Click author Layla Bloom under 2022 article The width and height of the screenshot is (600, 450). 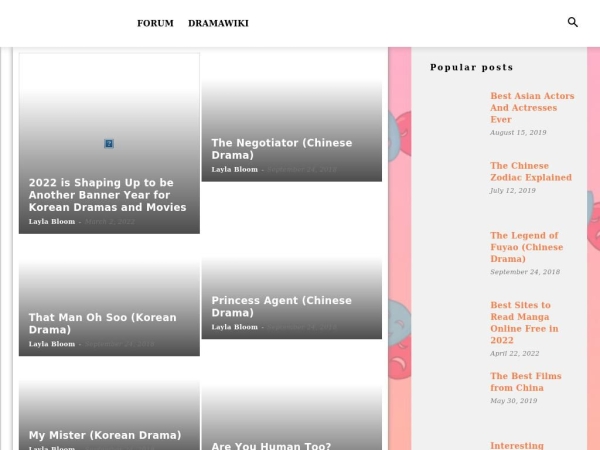tap(52, 222)
